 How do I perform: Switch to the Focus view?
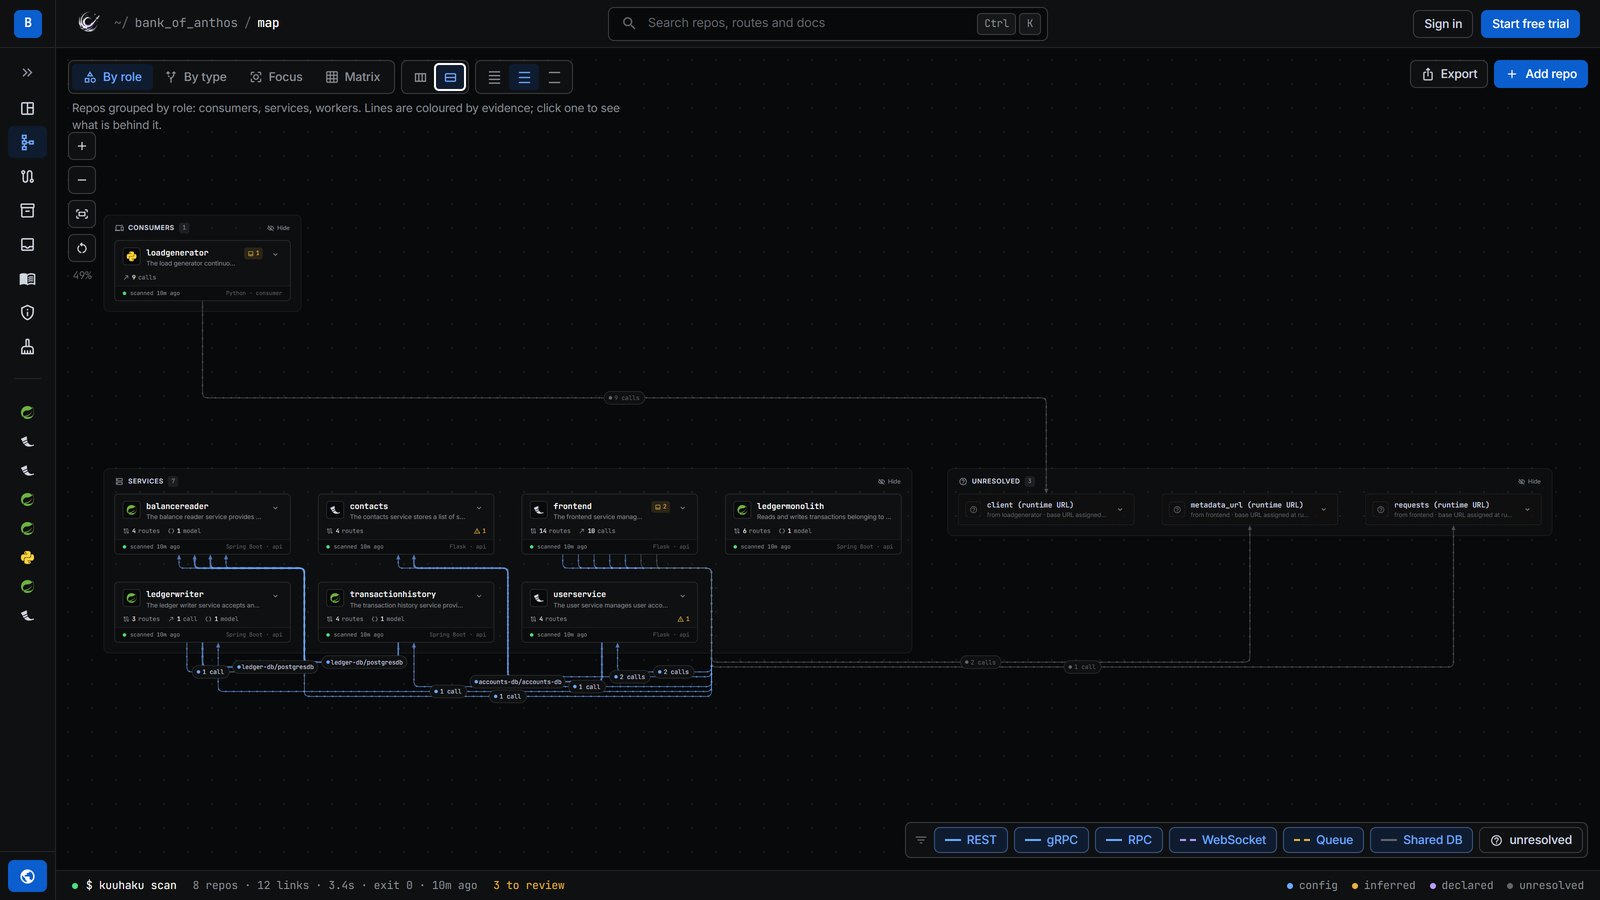click(x=276, y=77)
